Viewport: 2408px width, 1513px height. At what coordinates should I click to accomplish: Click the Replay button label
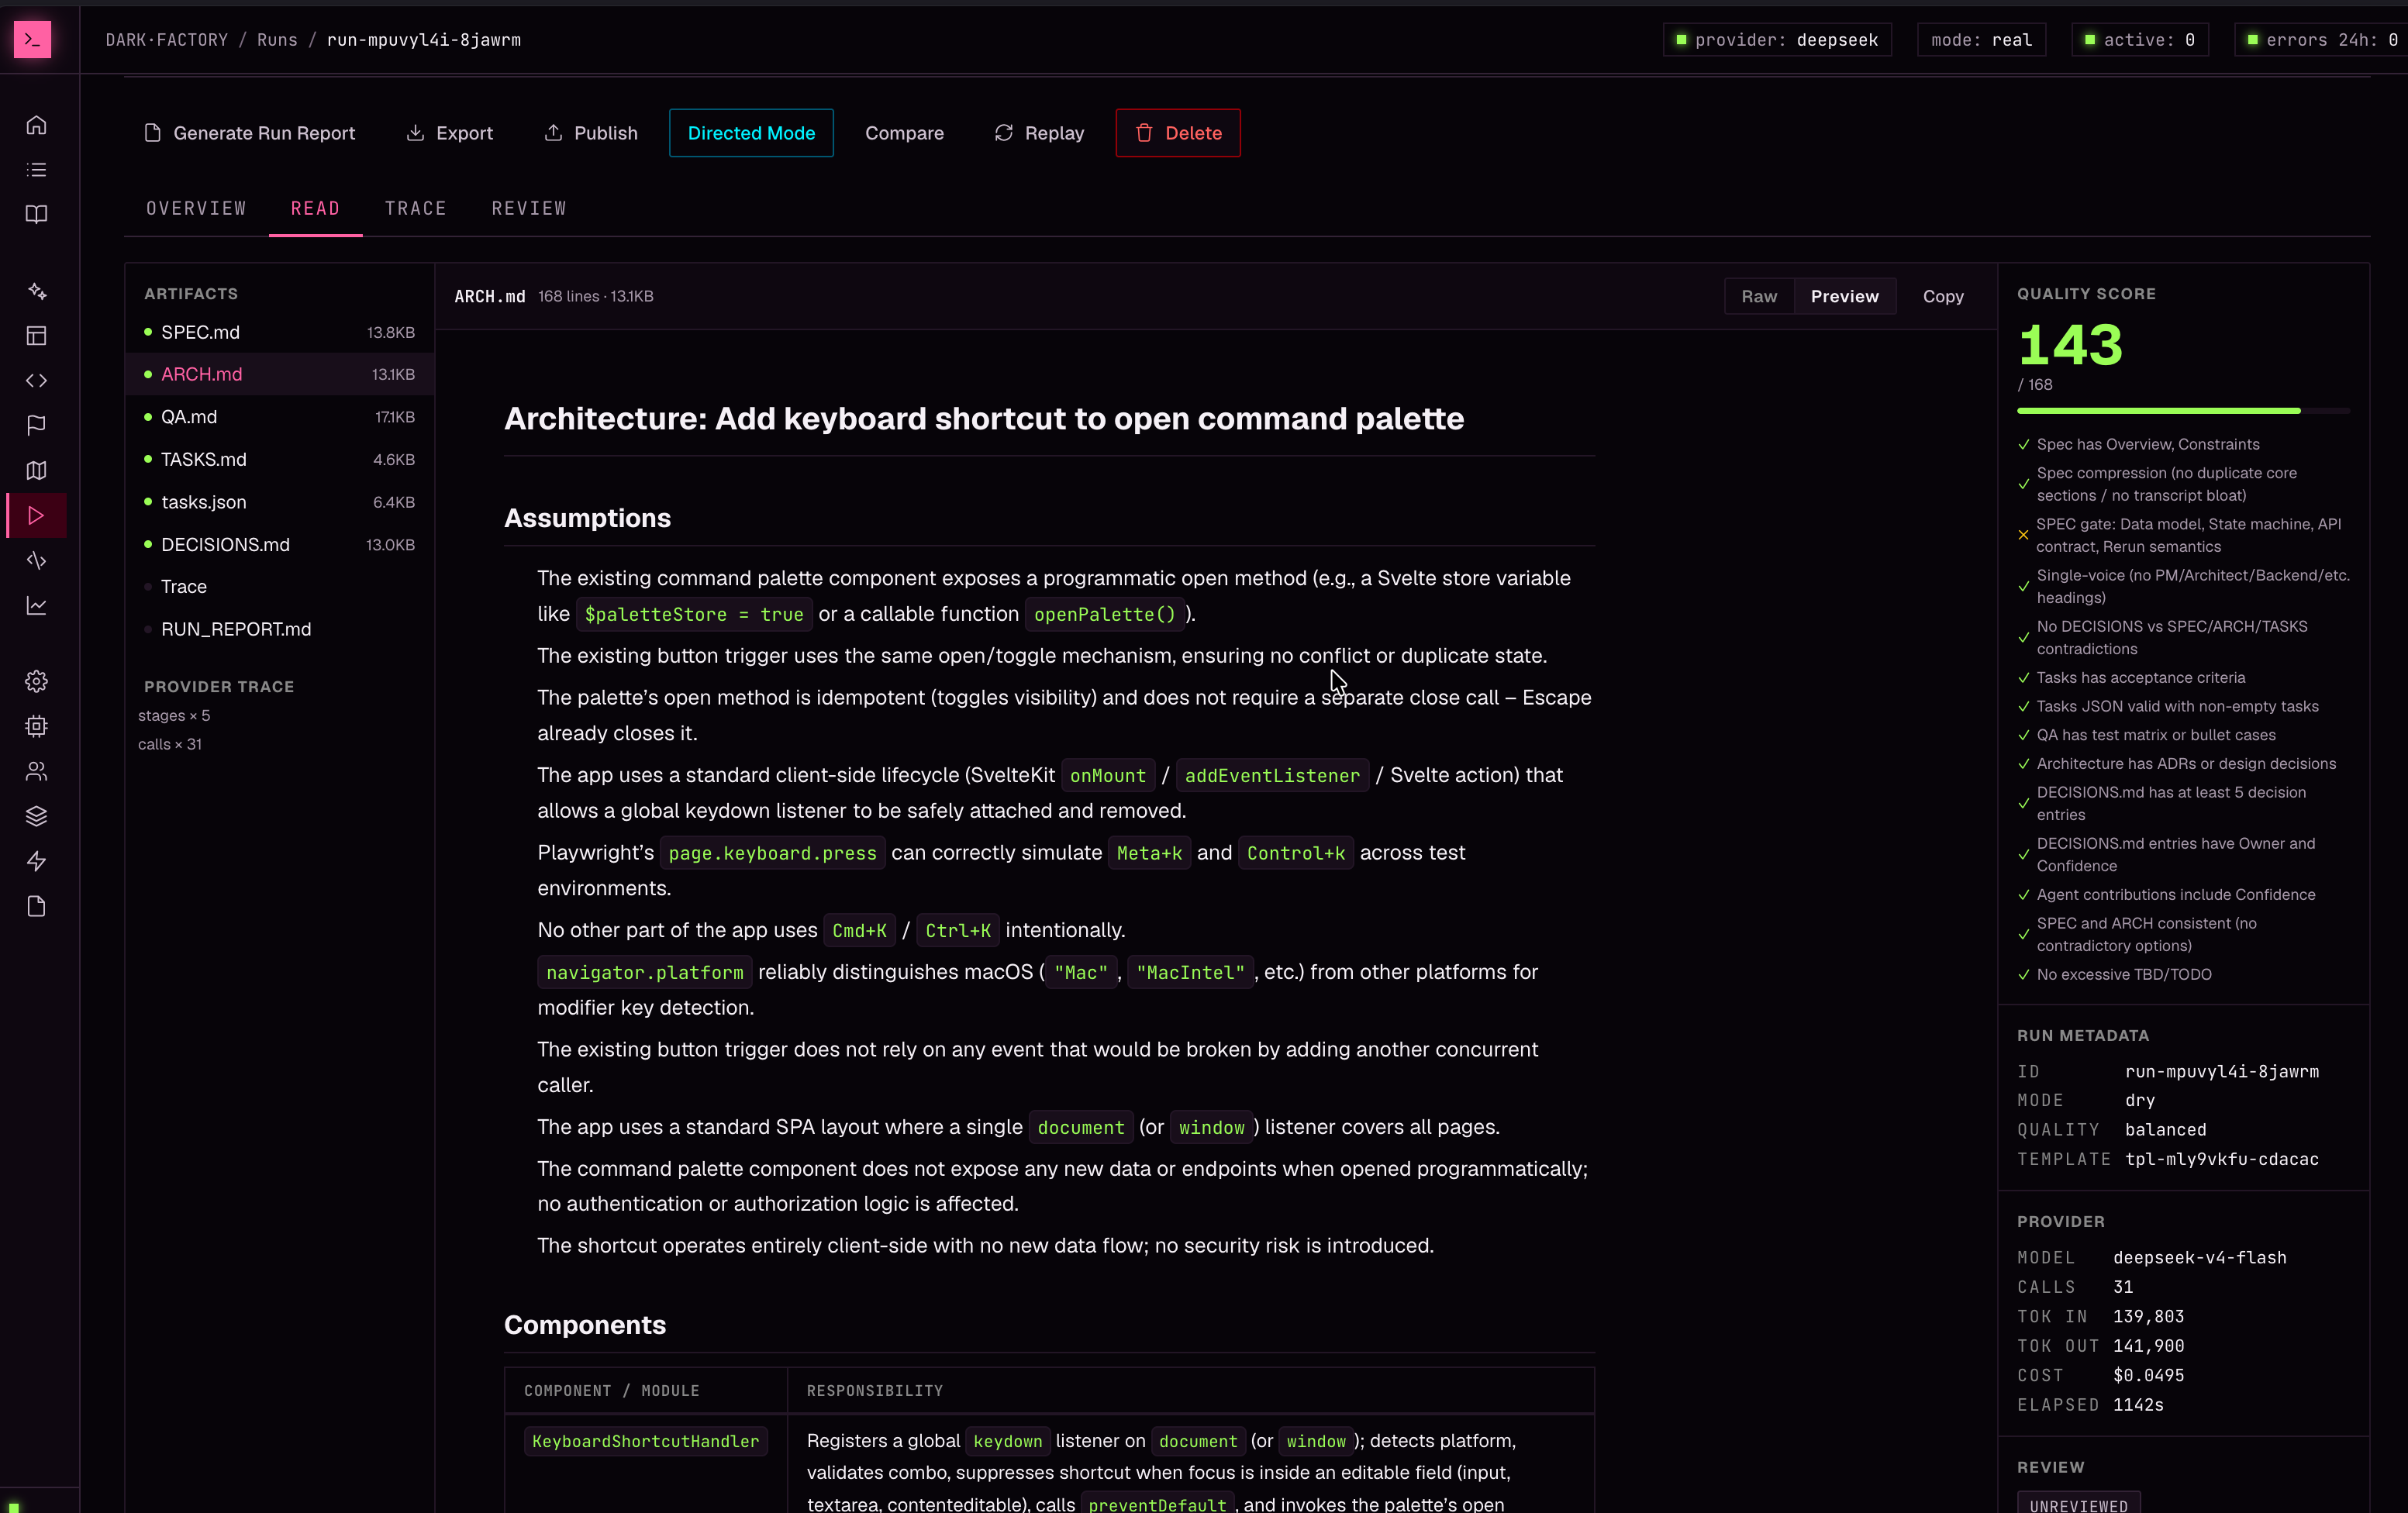pos(1054,133)
